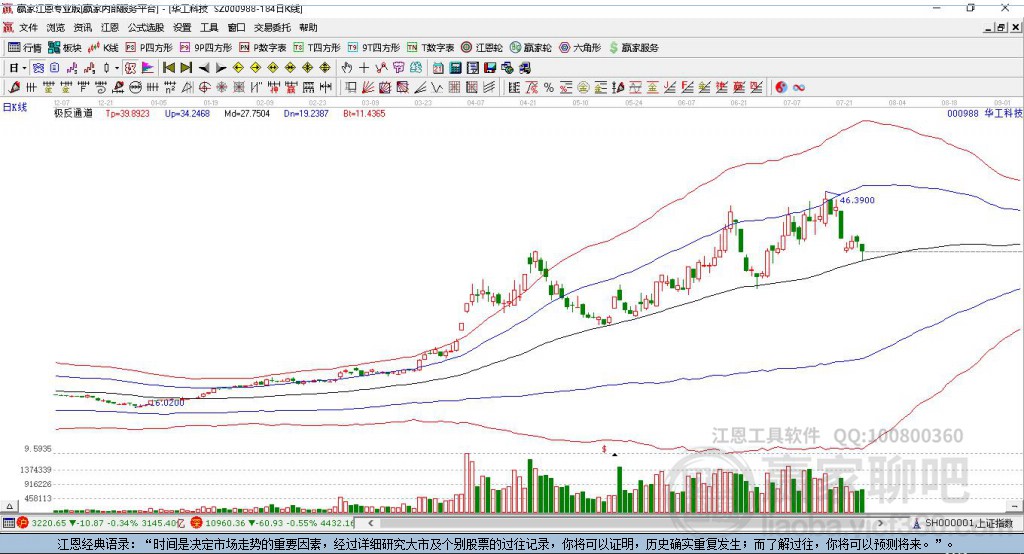Click the calendar icon in toolbar
Screen dimensions: 1024x554
pyautogui.click(x=438, y=68)
